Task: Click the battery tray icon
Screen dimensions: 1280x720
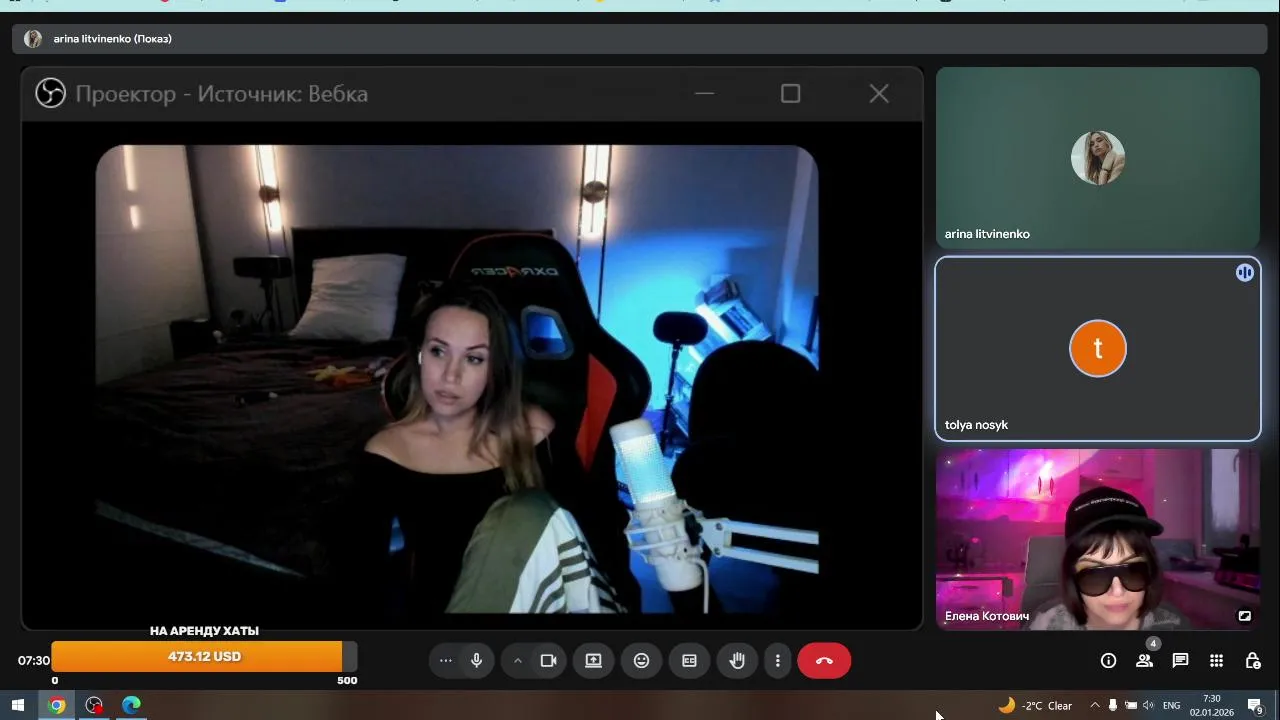Action: tap(1131, 705)
